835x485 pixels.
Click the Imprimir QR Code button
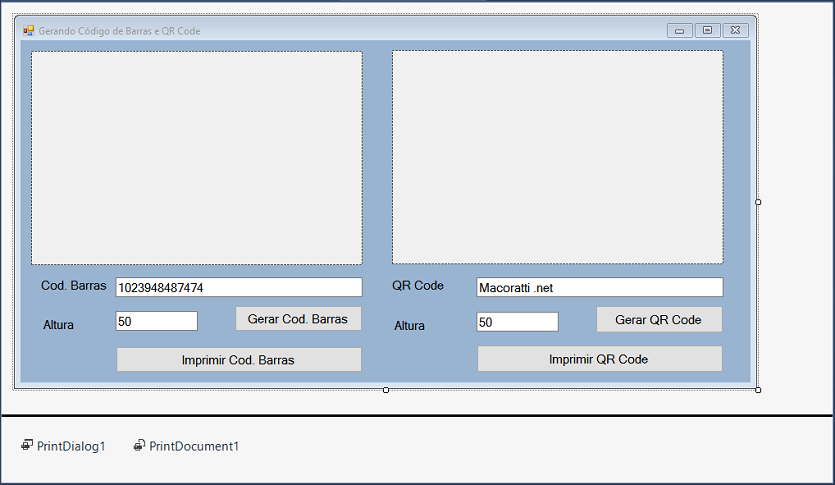pos(600,359)
